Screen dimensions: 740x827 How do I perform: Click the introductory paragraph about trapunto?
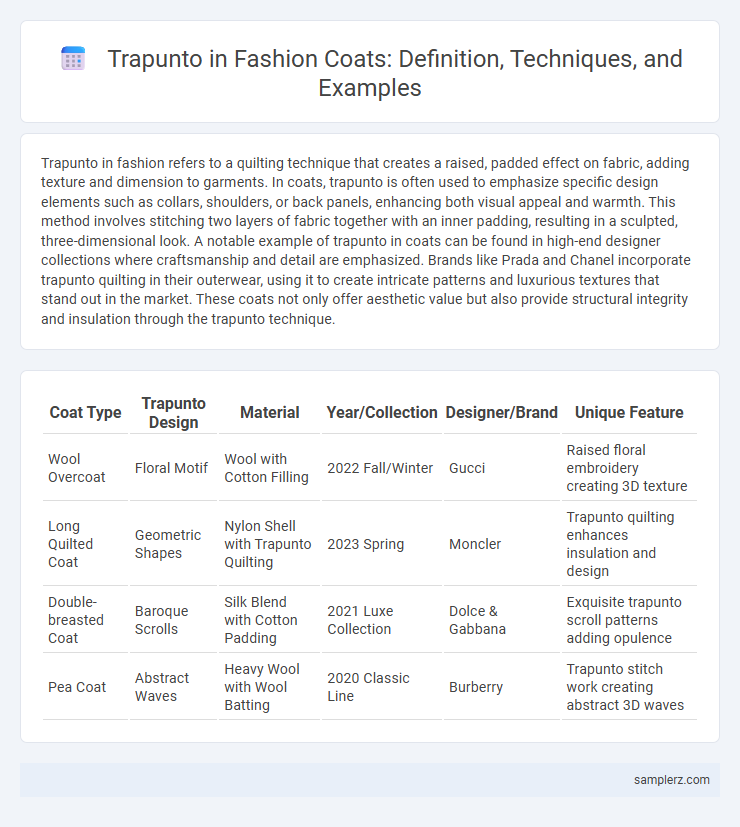366,241
